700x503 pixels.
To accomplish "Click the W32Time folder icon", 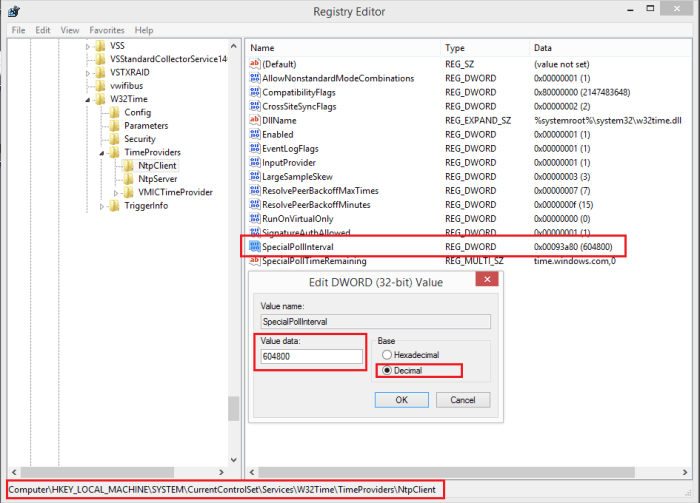I will [x=101, y=99].
